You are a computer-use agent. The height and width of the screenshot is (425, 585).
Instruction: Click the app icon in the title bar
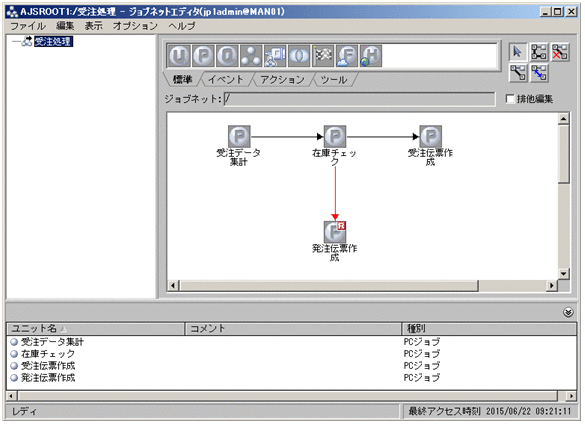tap(12, 12)
